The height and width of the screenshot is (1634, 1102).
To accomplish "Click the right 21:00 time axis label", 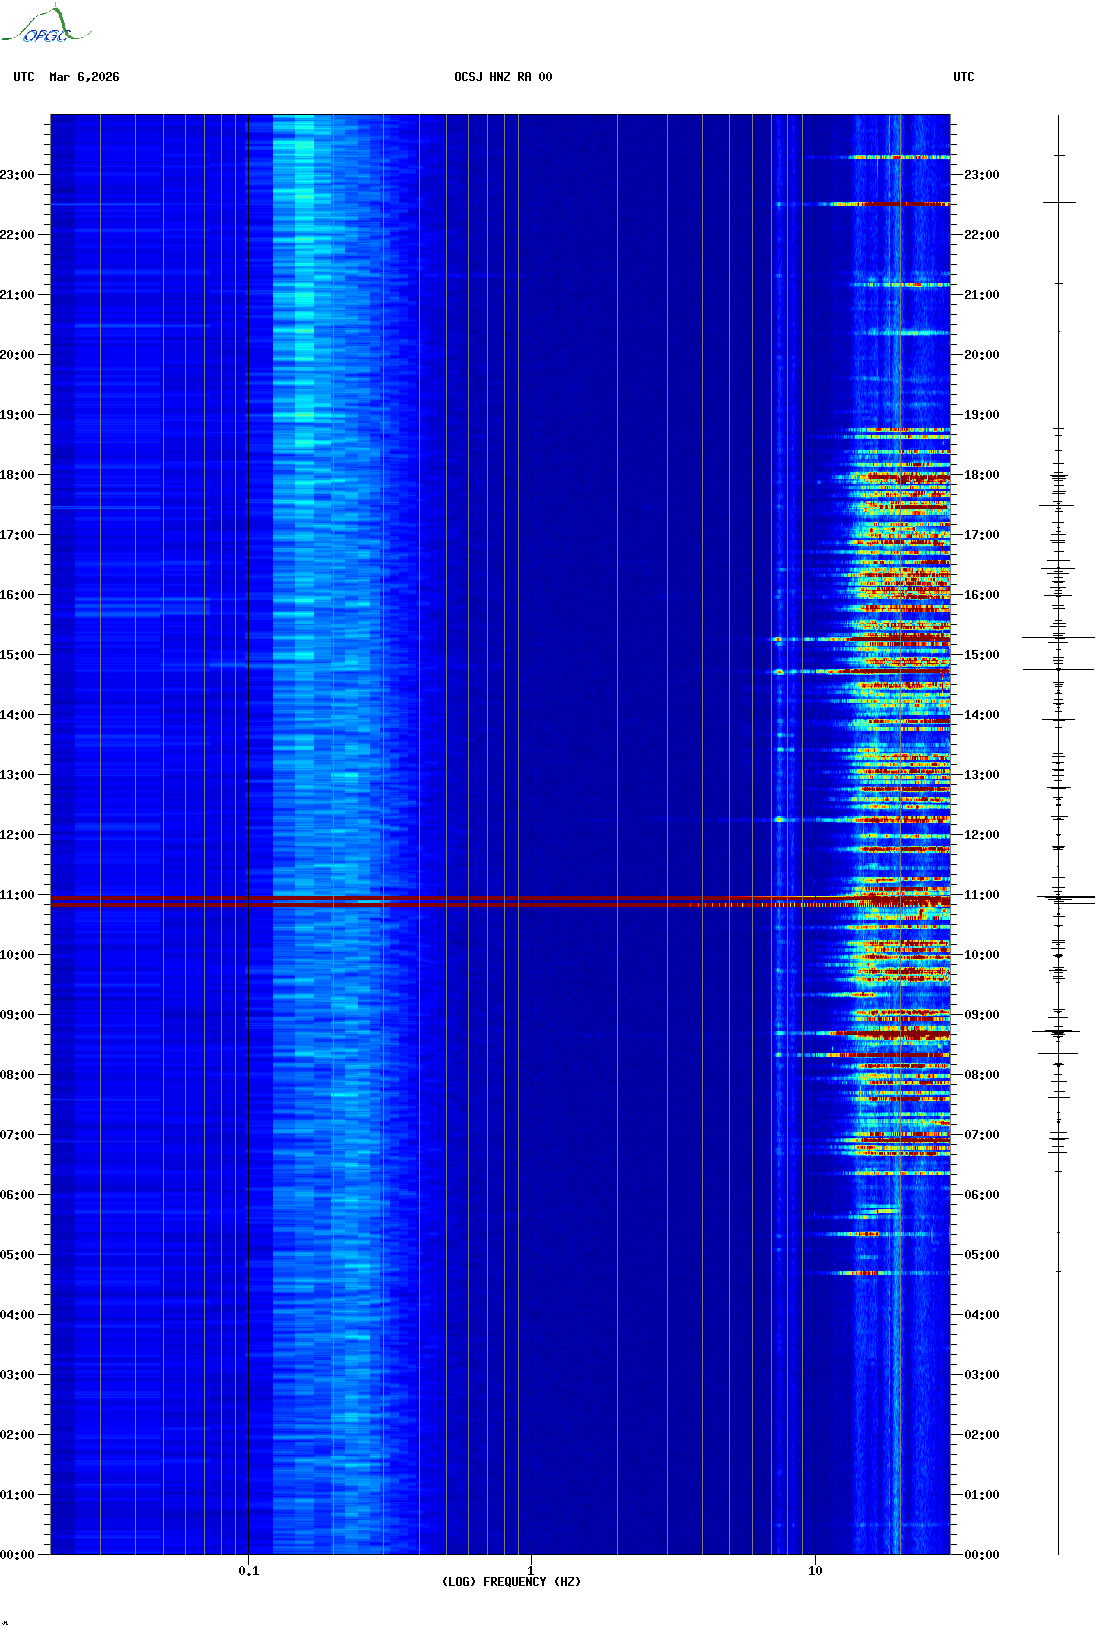I will point(981,295).
